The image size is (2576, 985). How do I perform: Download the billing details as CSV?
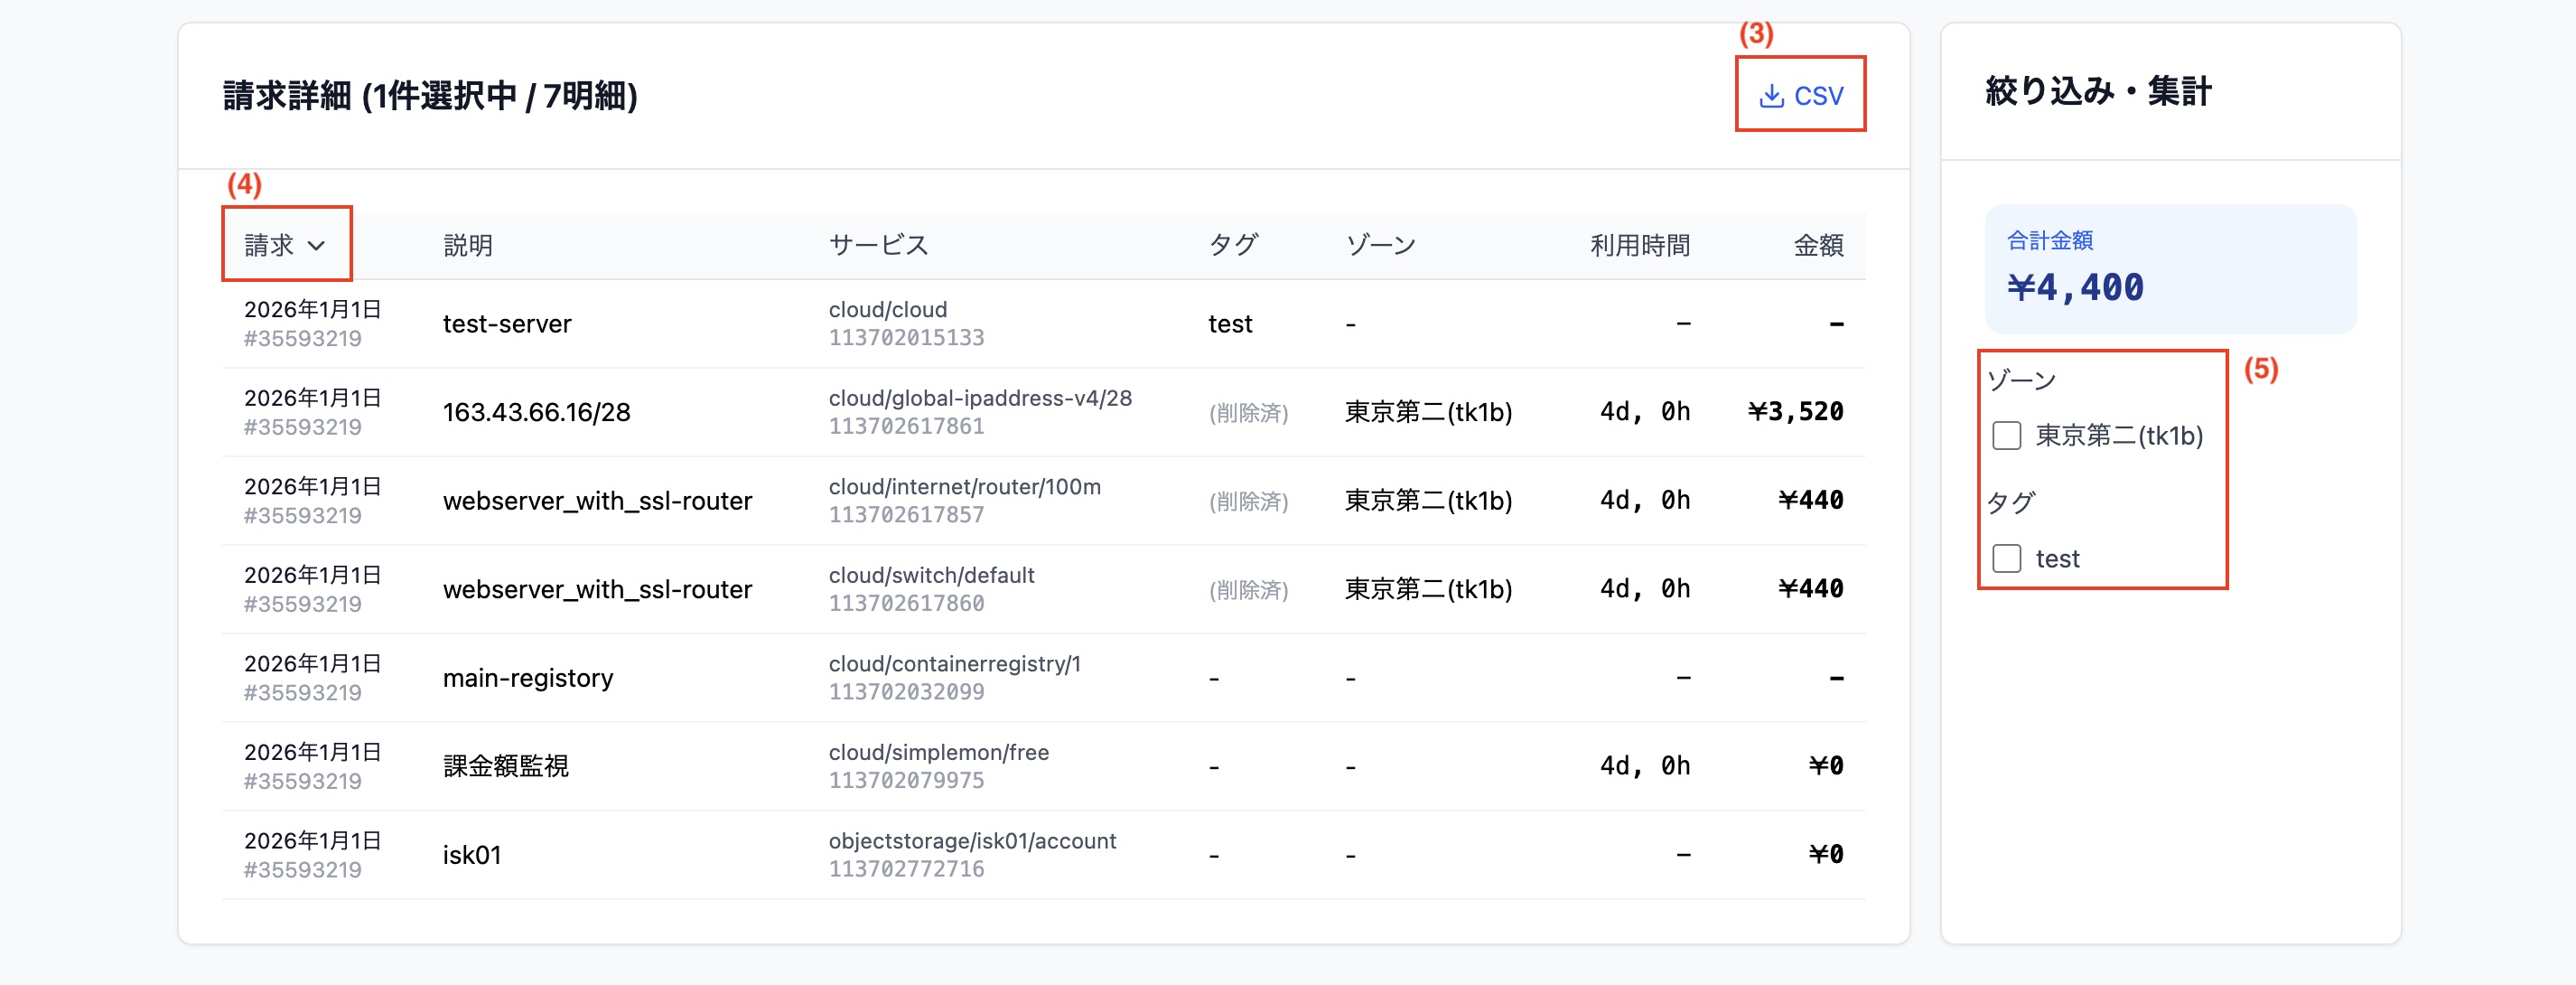coord(1800,96)
